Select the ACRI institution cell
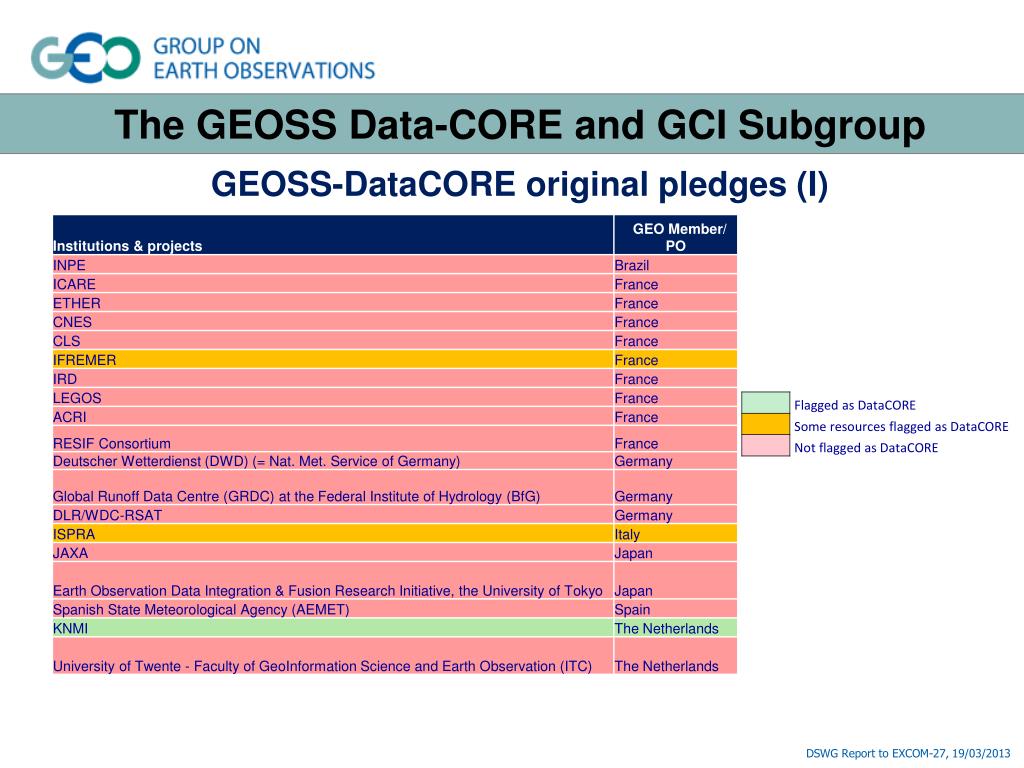 click(333, 416)
